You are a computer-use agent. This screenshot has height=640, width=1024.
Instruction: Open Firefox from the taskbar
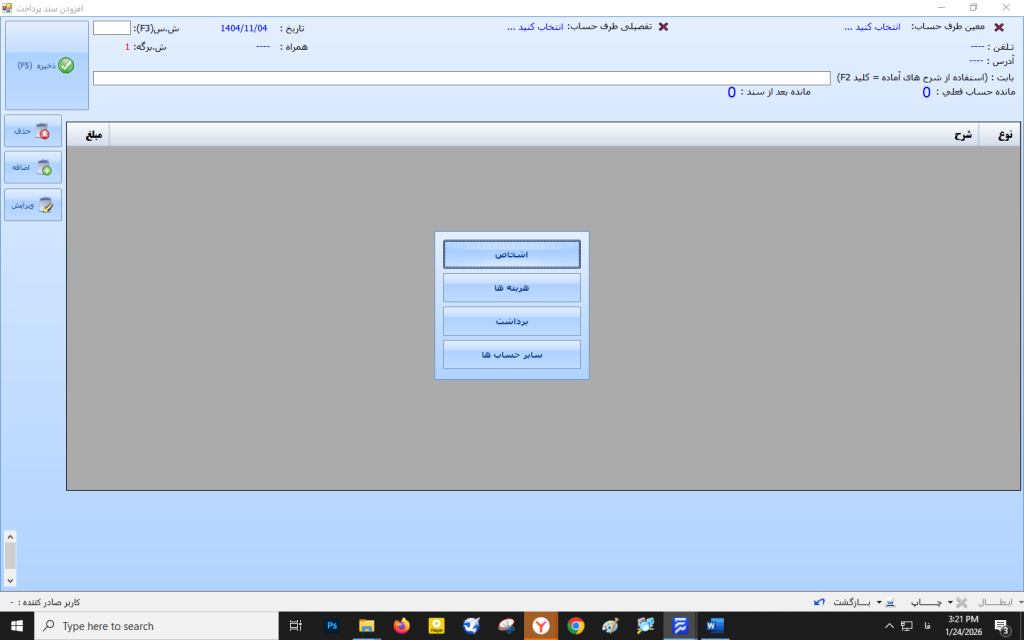(402, 626)
